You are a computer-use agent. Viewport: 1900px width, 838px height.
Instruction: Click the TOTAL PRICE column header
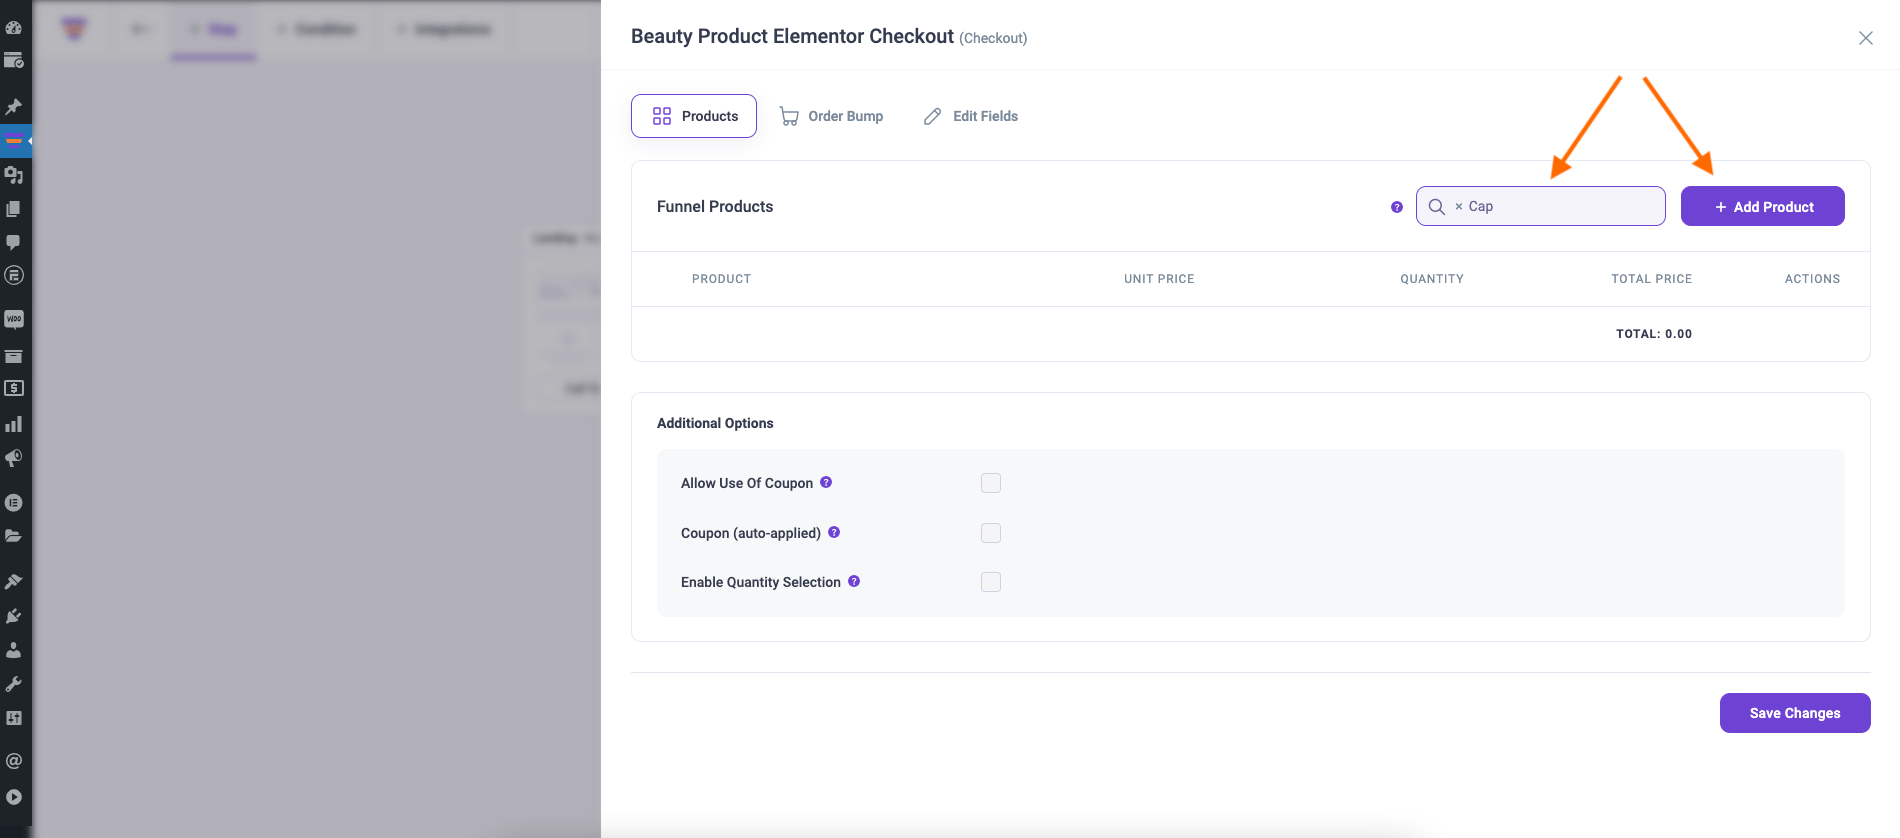point(1652,279)
